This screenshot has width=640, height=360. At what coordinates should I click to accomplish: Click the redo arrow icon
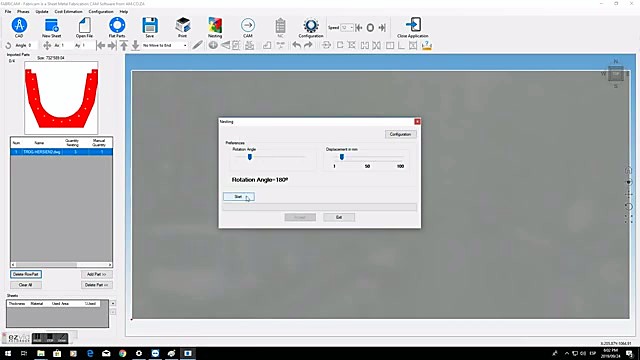(x=308, y=45)
